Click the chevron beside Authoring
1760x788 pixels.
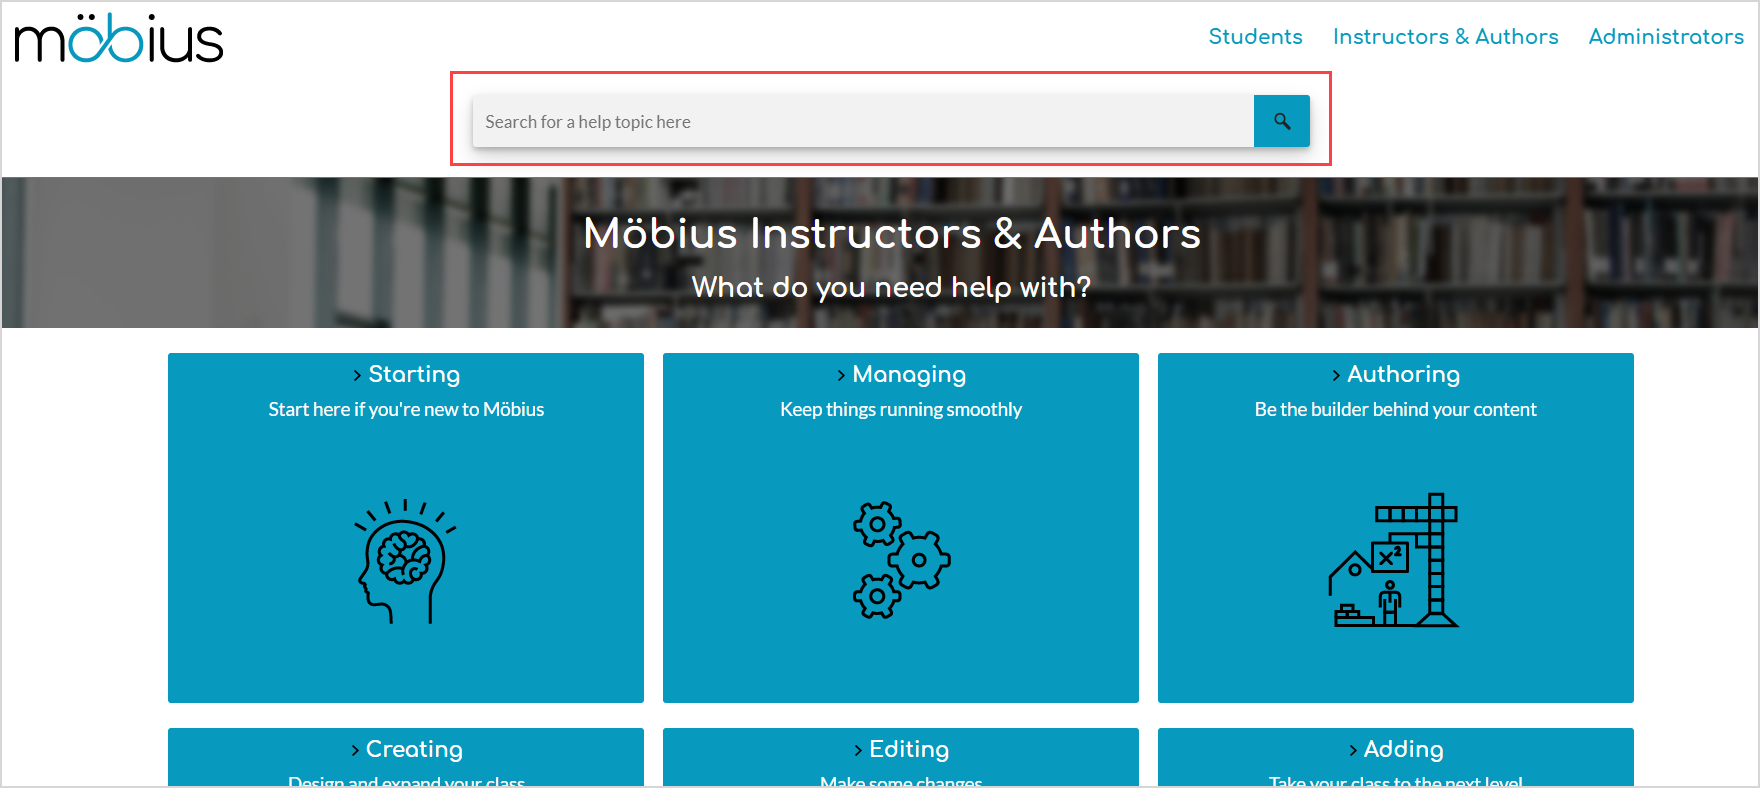1336,375
